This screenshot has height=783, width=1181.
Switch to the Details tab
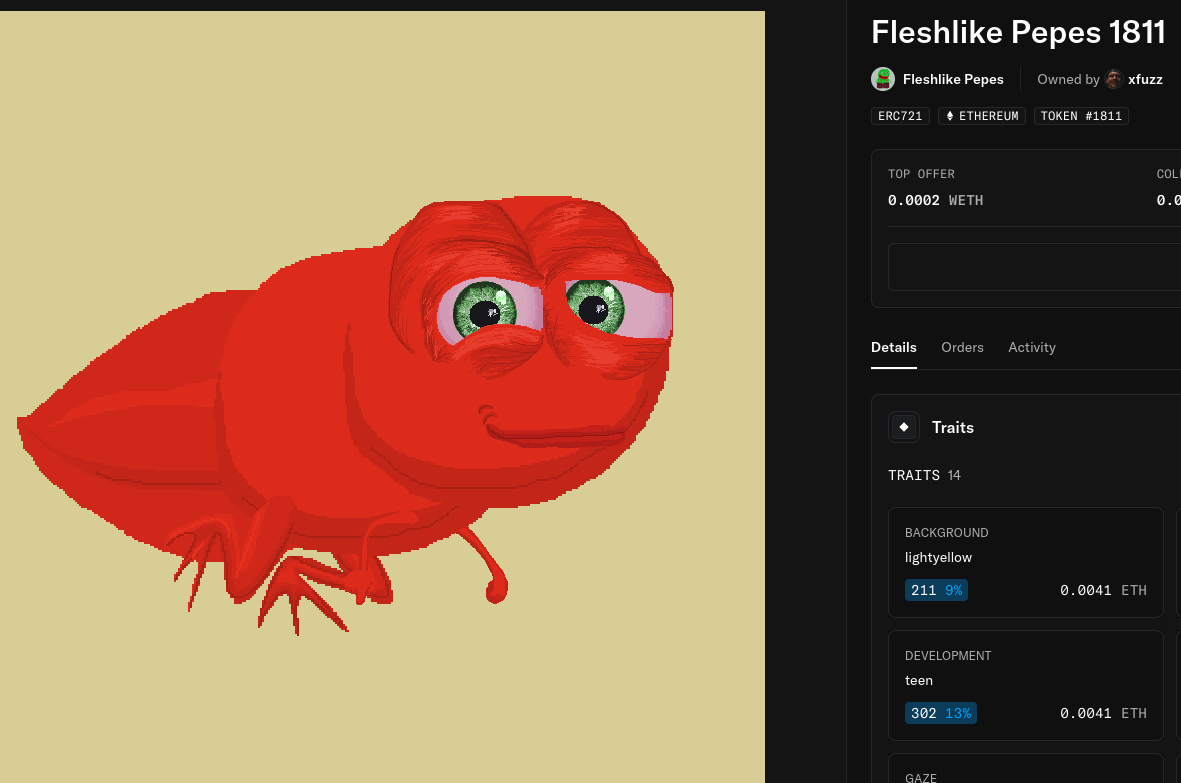[893, 348]
